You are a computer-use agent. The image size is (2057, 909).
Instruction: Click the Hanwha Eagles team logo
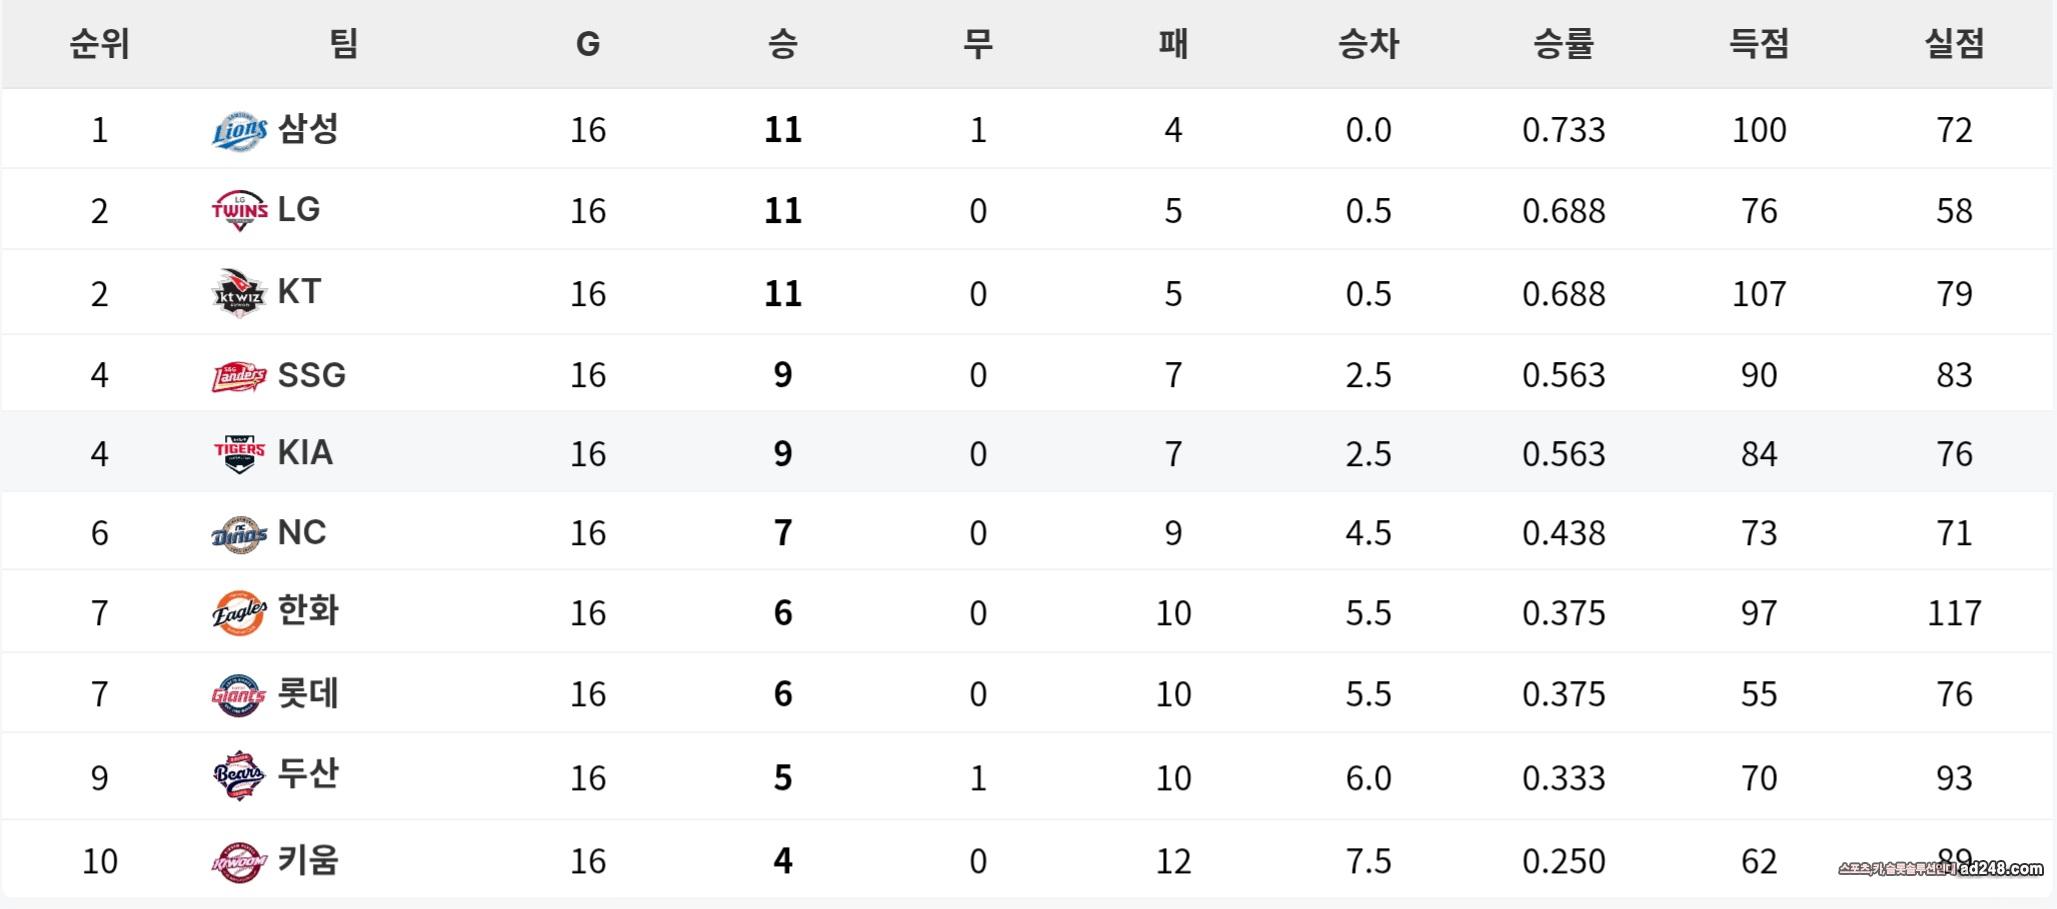[239, 613]
